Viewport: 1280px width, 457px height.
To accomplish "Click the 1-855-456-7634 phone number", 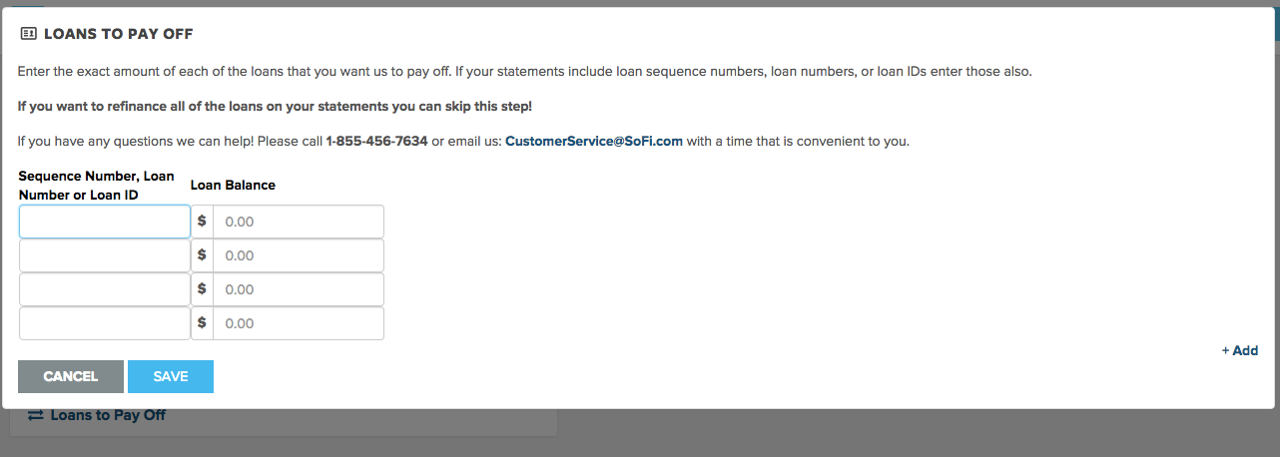I will 377,141.
